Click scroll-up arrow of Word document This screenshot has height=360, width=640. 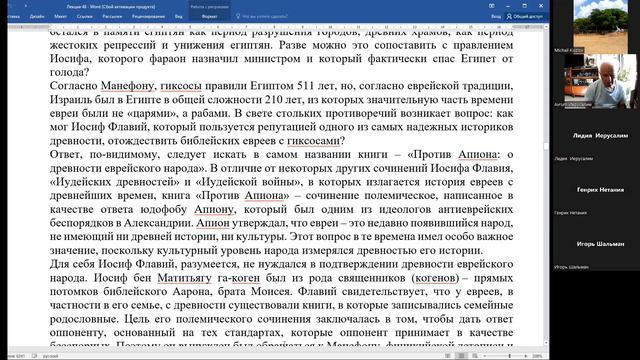pyautogui.click(x=546, y=27)
